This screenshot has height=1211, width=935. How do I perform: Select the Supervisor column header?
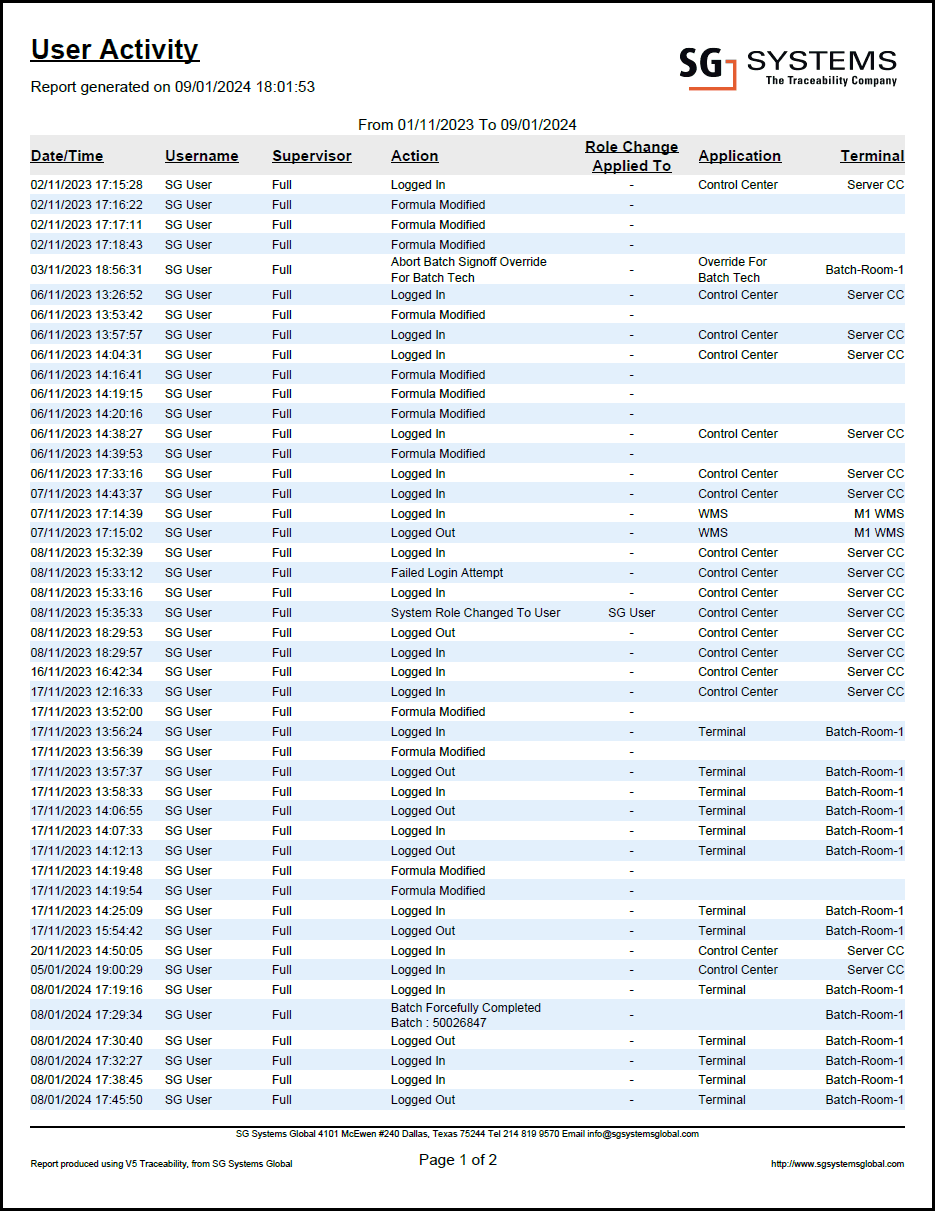click(x=311, y=156)
